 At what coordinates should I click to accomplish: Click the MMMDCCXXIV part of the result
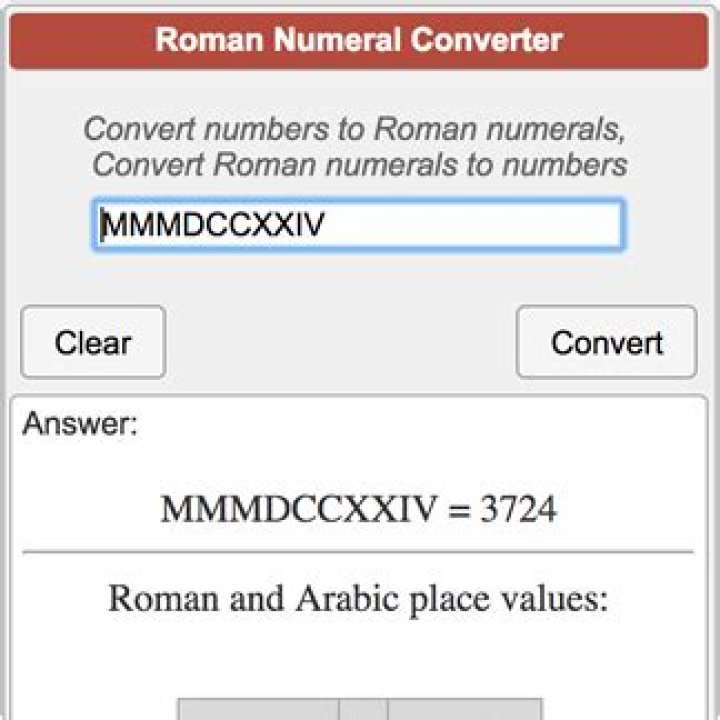pyautogui.click(x=298, y=509)
